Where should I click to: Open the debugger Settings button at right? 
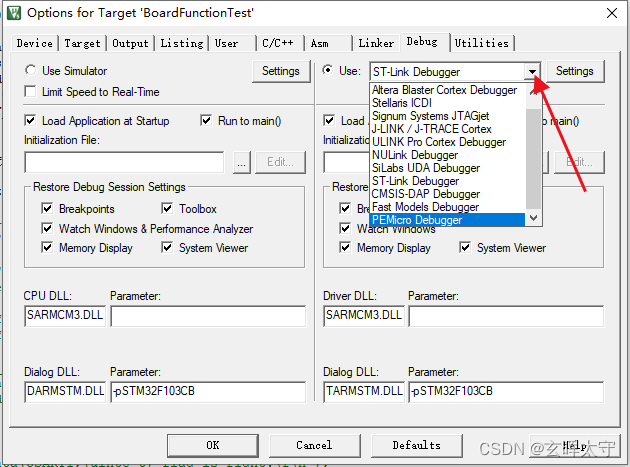pos(575,71)
